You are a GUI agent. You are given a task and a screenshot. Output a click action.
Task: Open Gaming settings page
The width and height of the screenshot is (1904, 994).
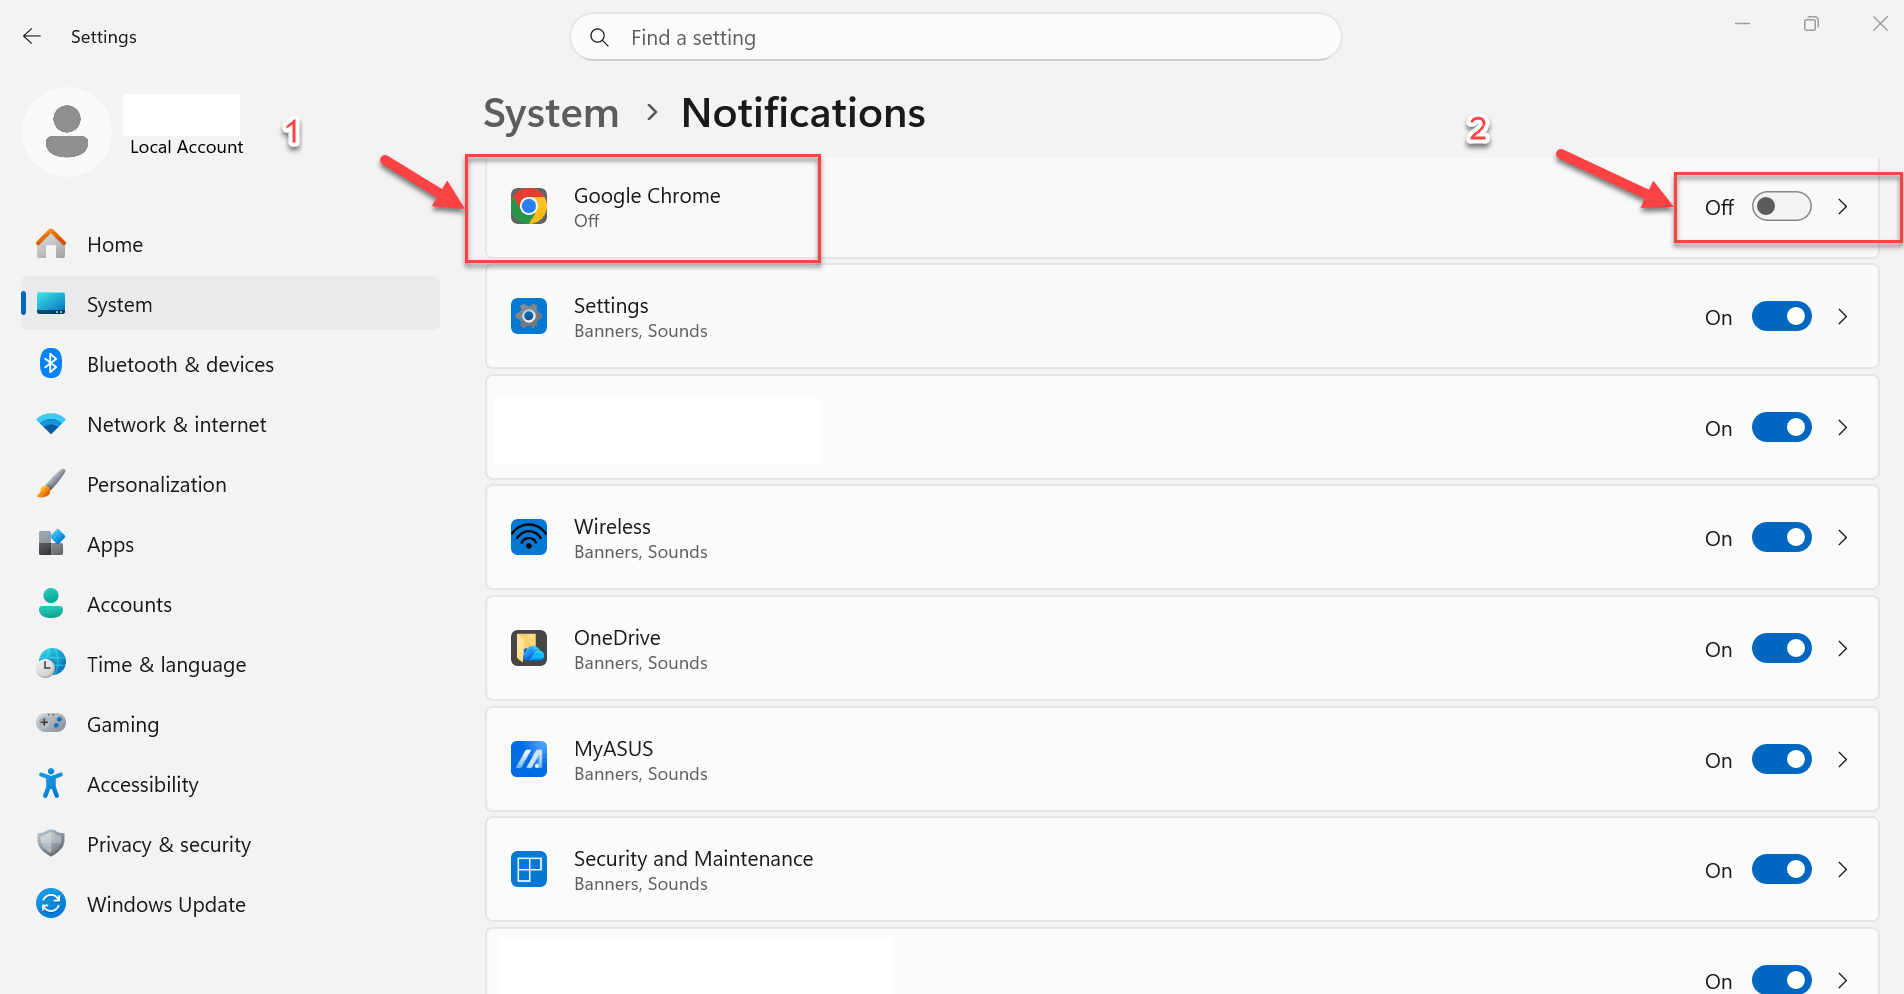tap(230, 724)
